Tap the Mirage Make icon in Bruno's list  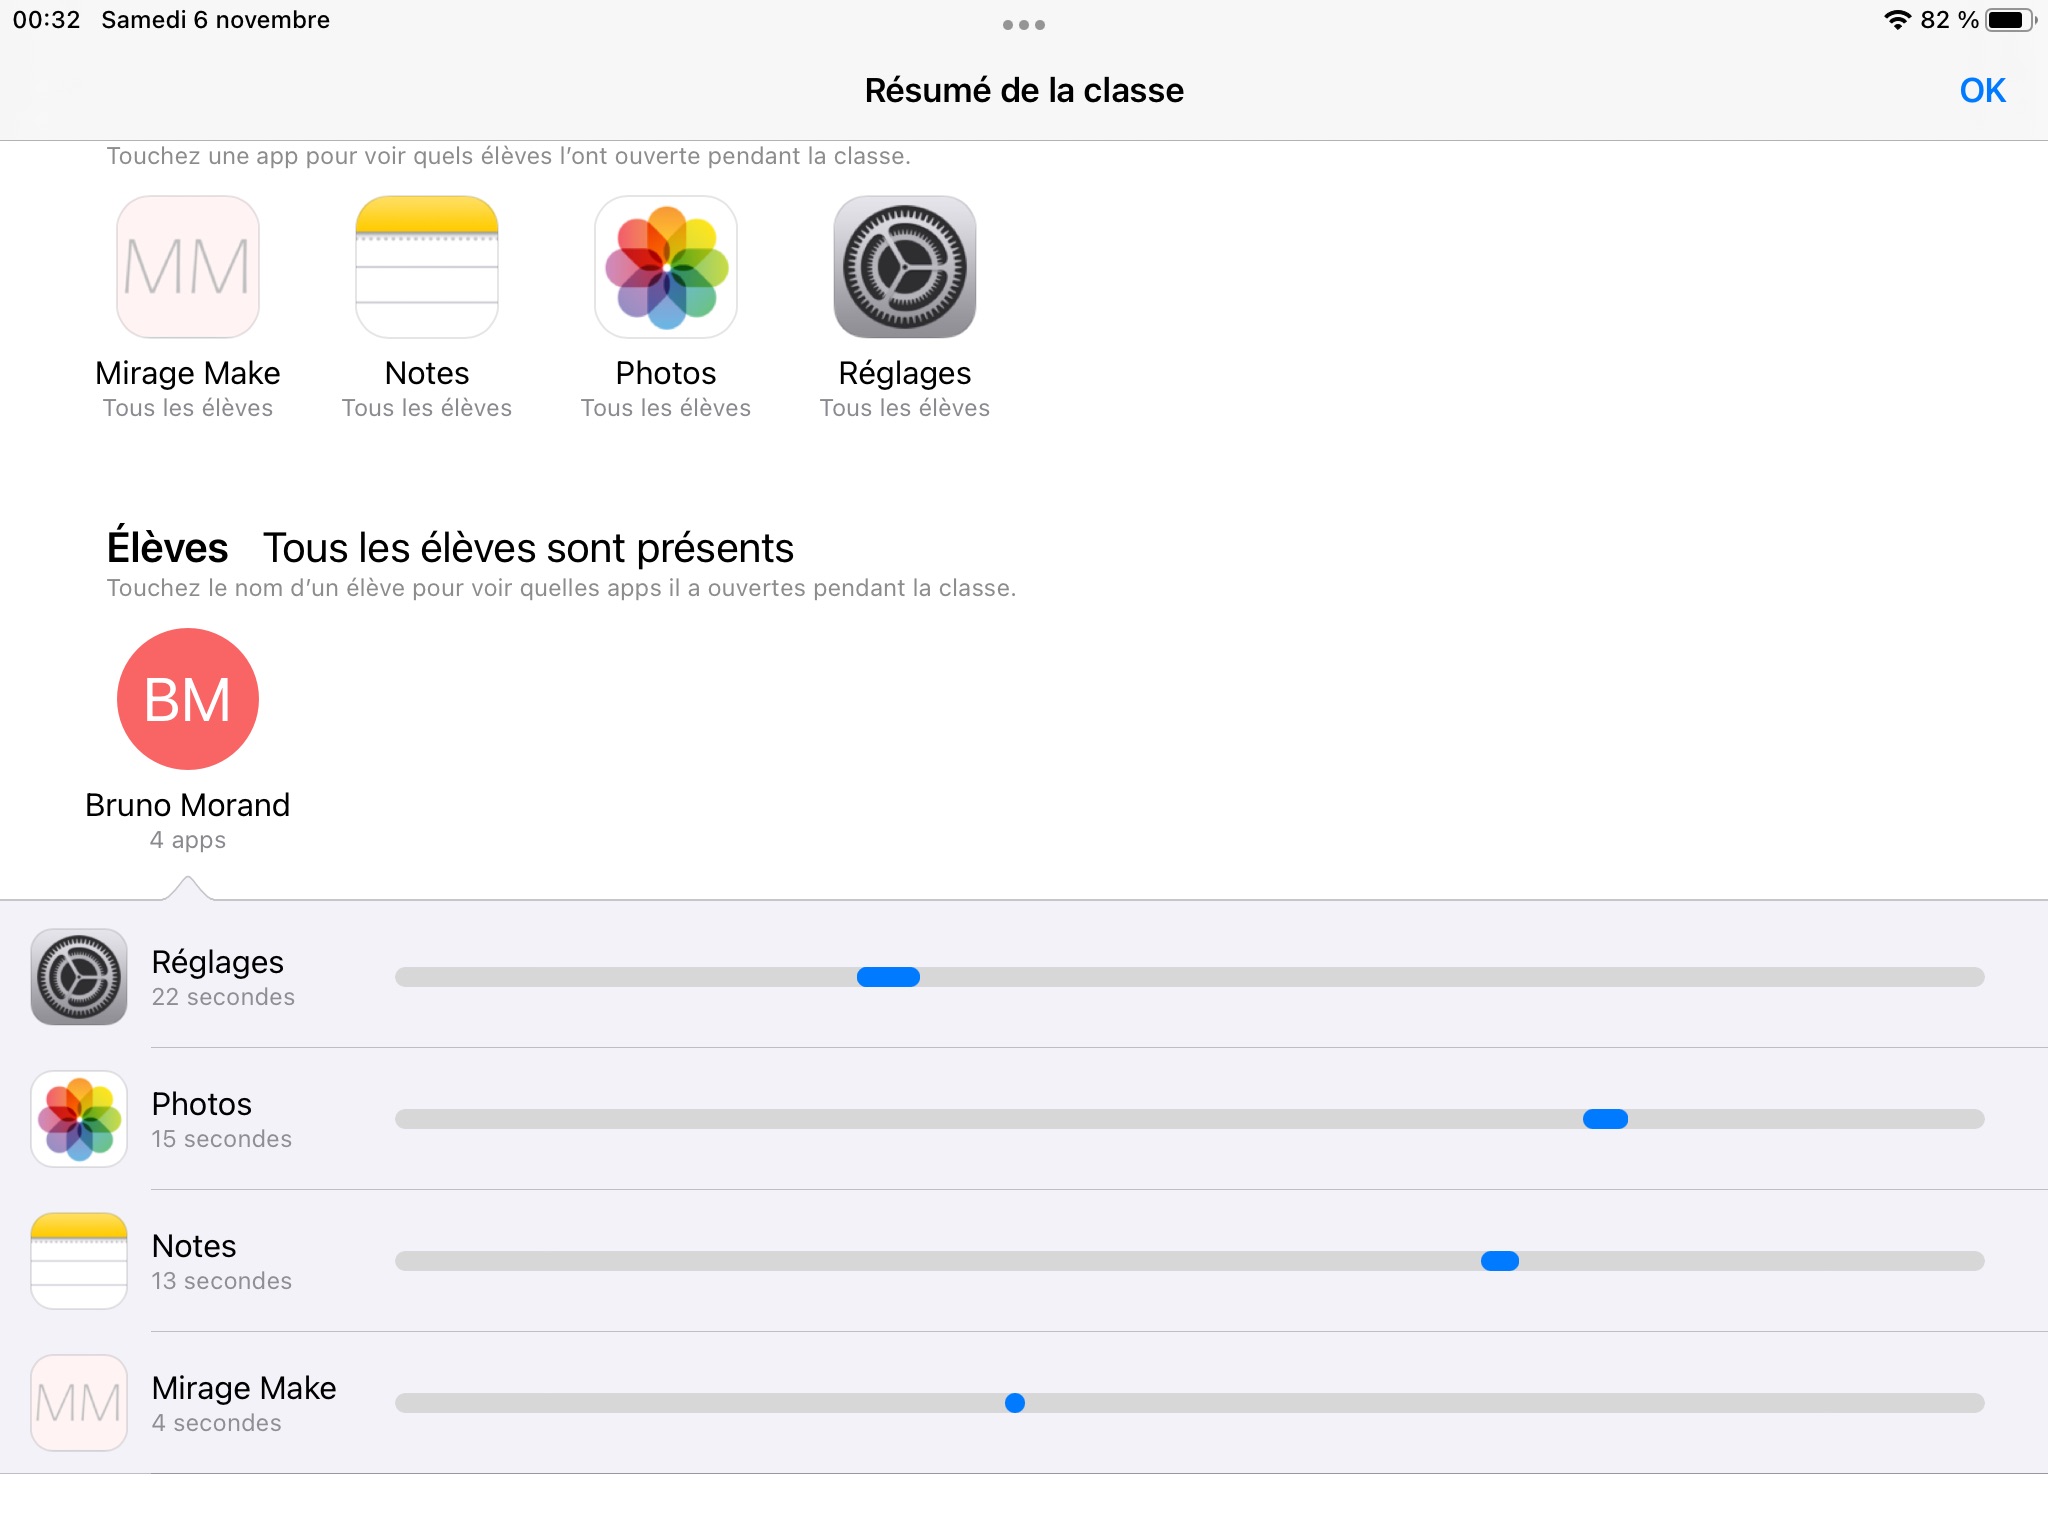point(79,1403)
